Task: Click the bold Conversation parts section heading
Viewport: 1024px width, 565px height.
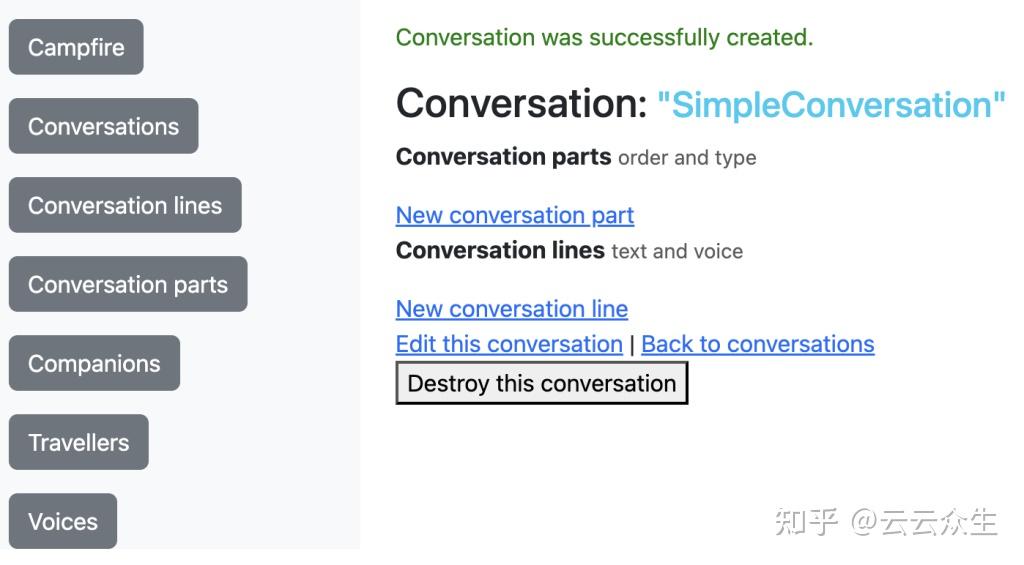Action: click(503, 157)
